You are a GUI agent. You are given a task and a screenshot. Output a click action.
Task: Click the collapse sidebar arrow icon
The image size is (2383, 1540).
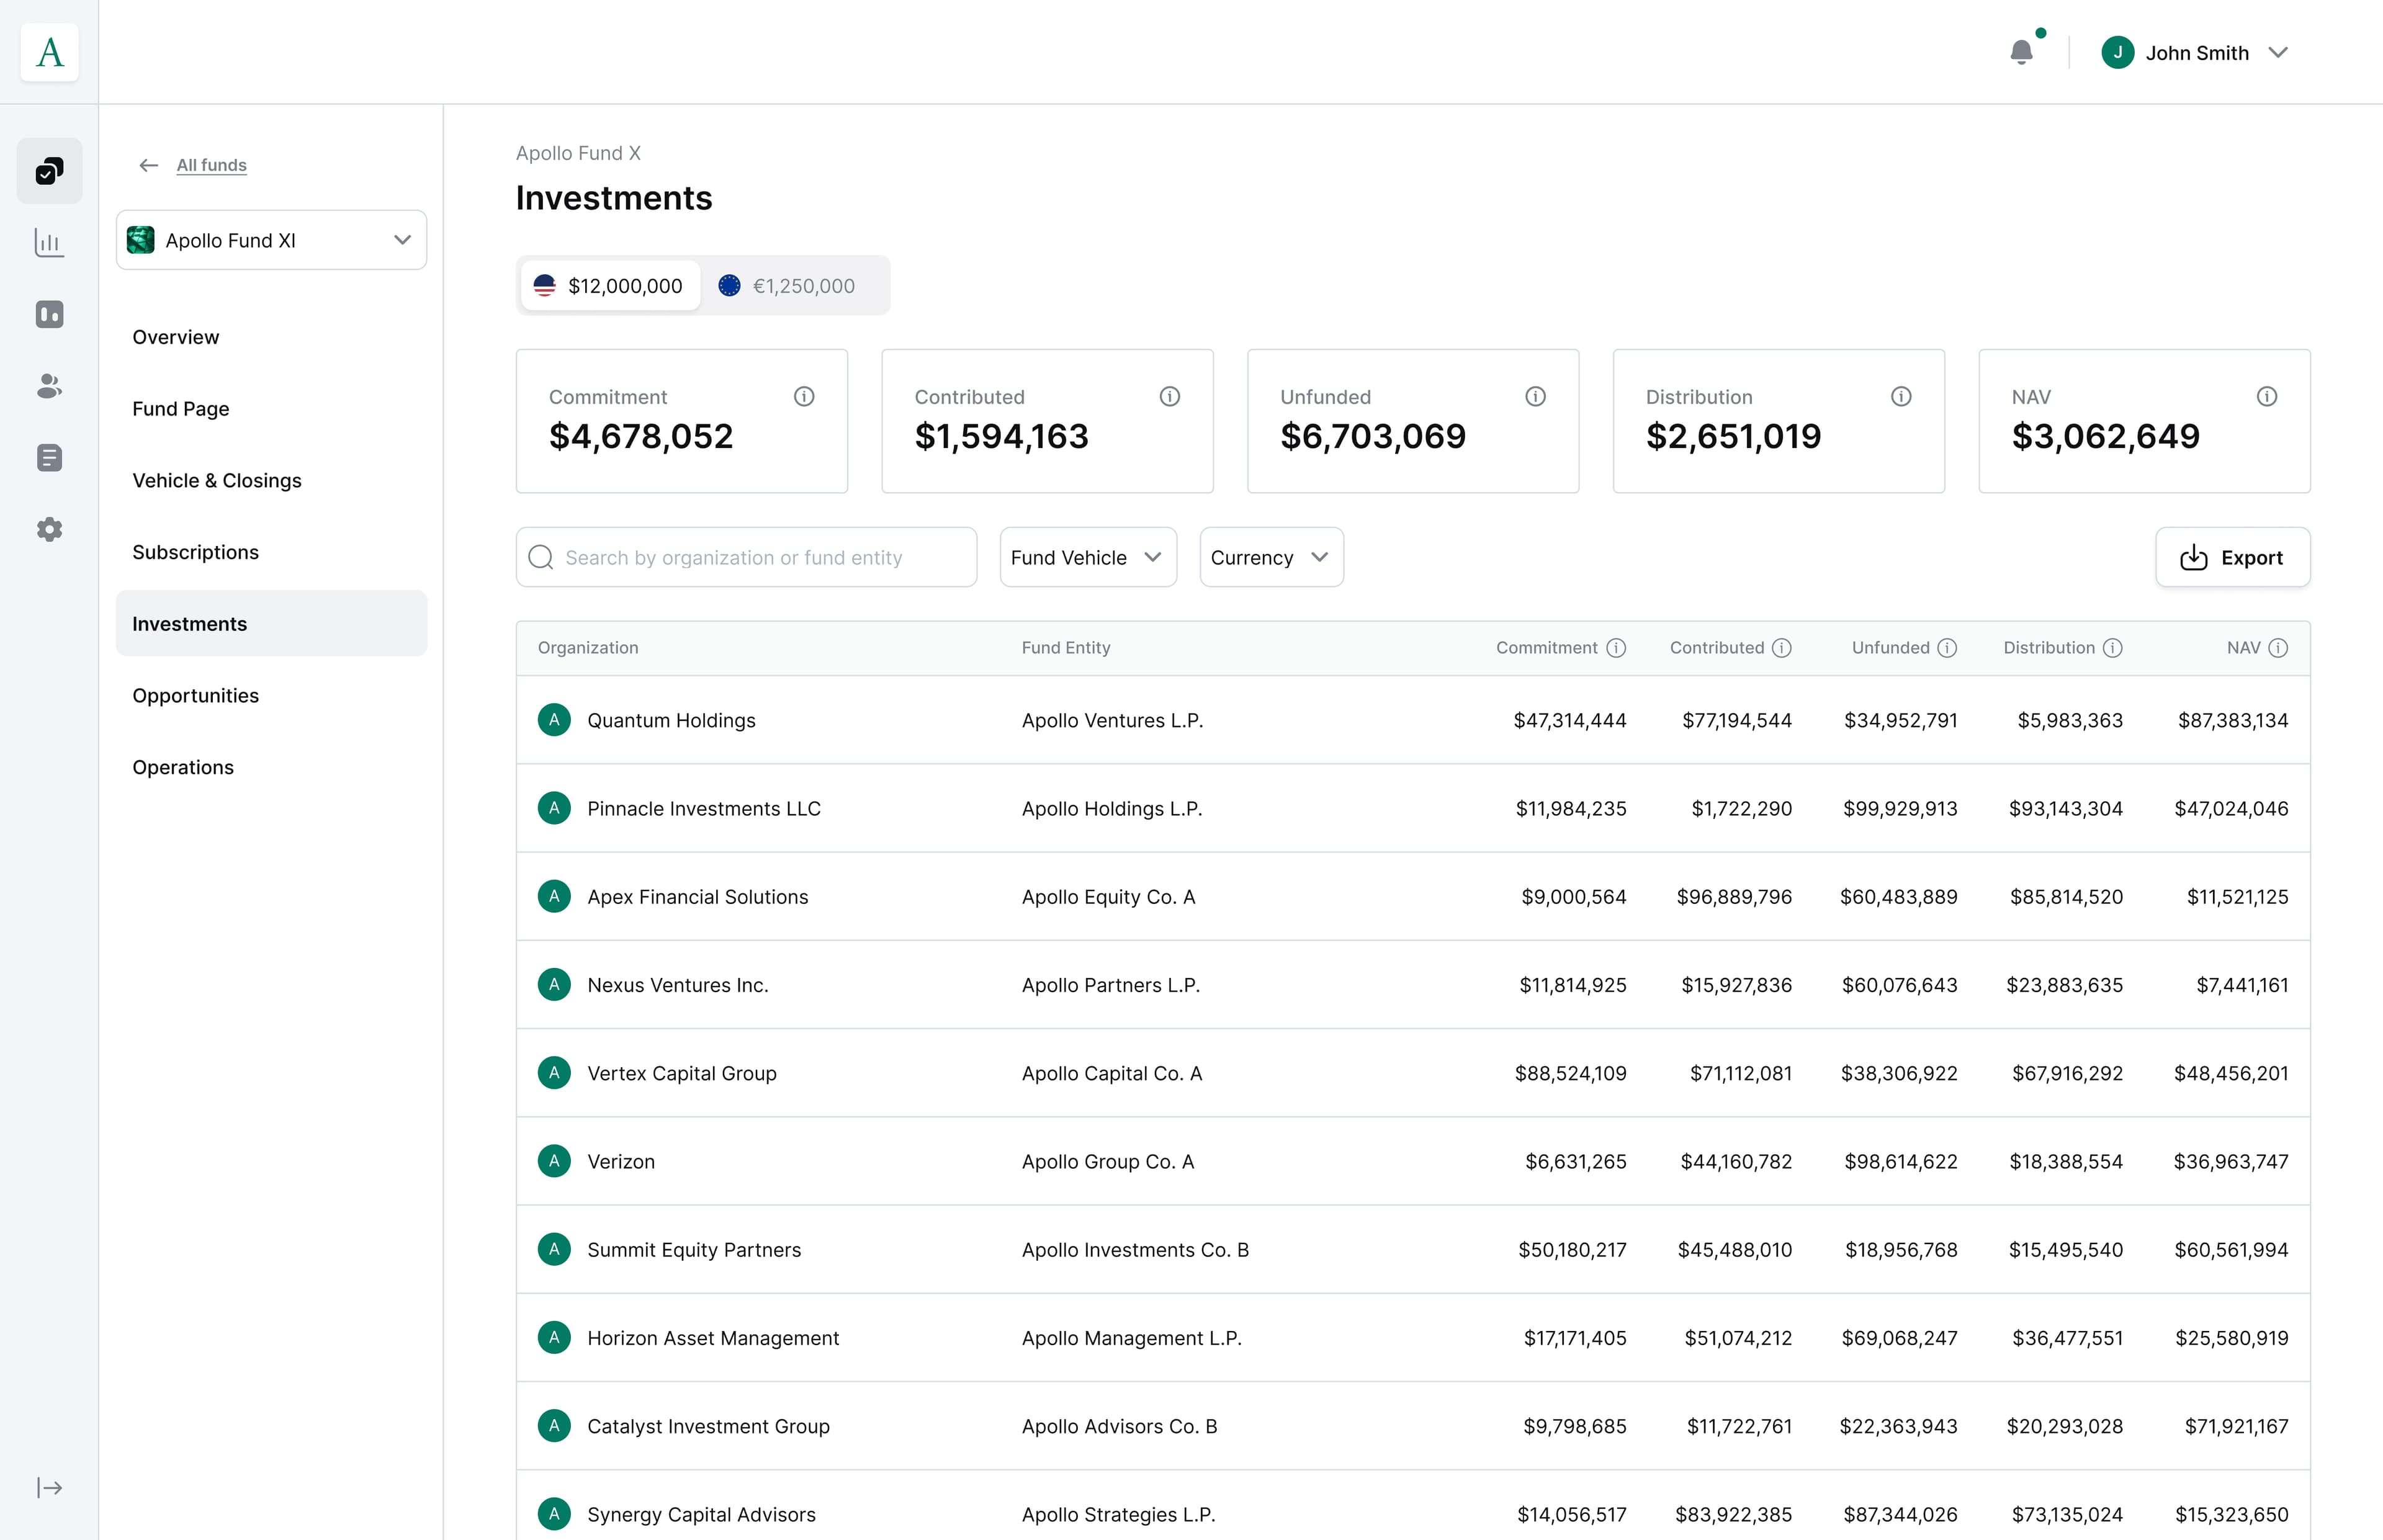click(49, 1488)
